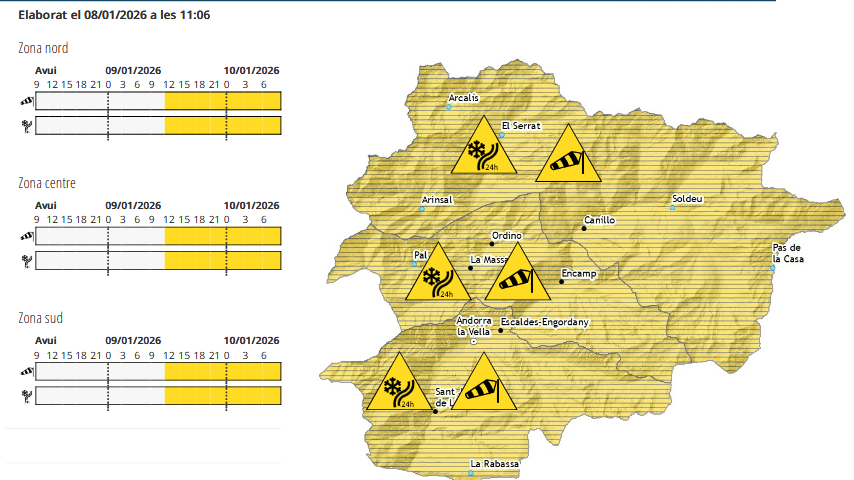
Task: Click the yellow snow alert bar for Zona centre
Action: coord(223,261)
